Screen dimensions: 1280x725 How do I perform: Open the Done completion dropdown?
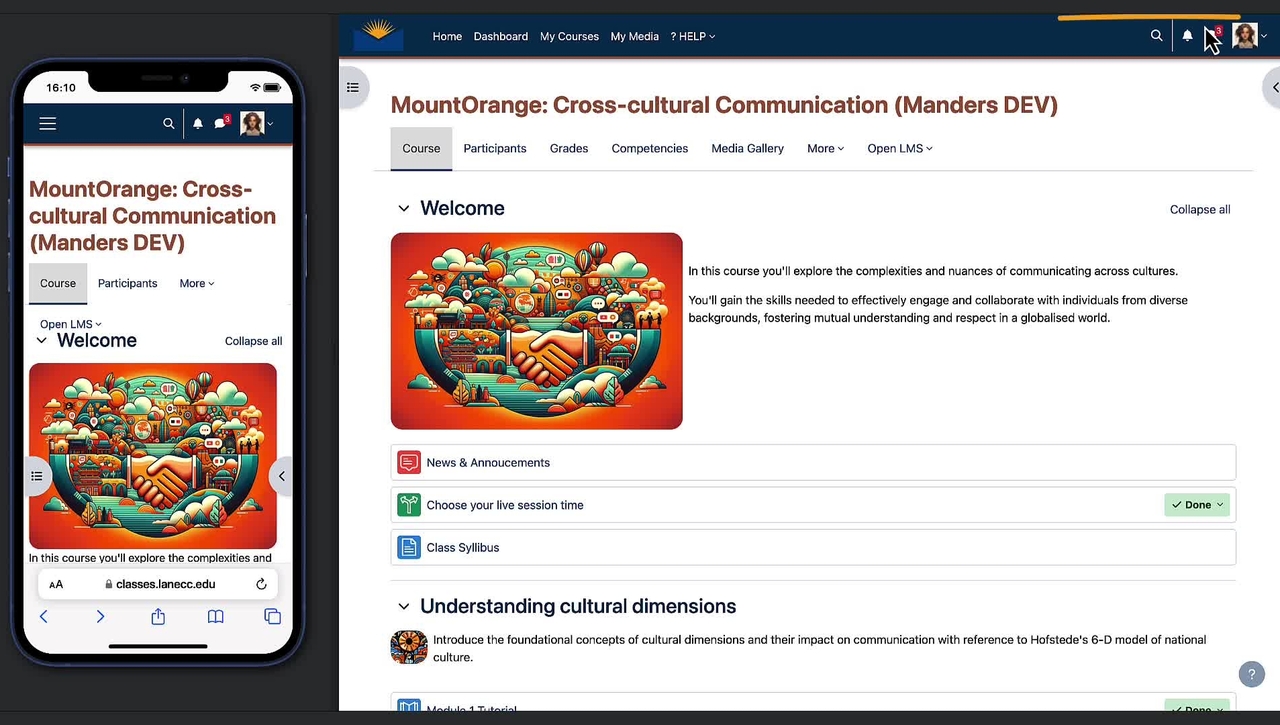click(1197, 505)
